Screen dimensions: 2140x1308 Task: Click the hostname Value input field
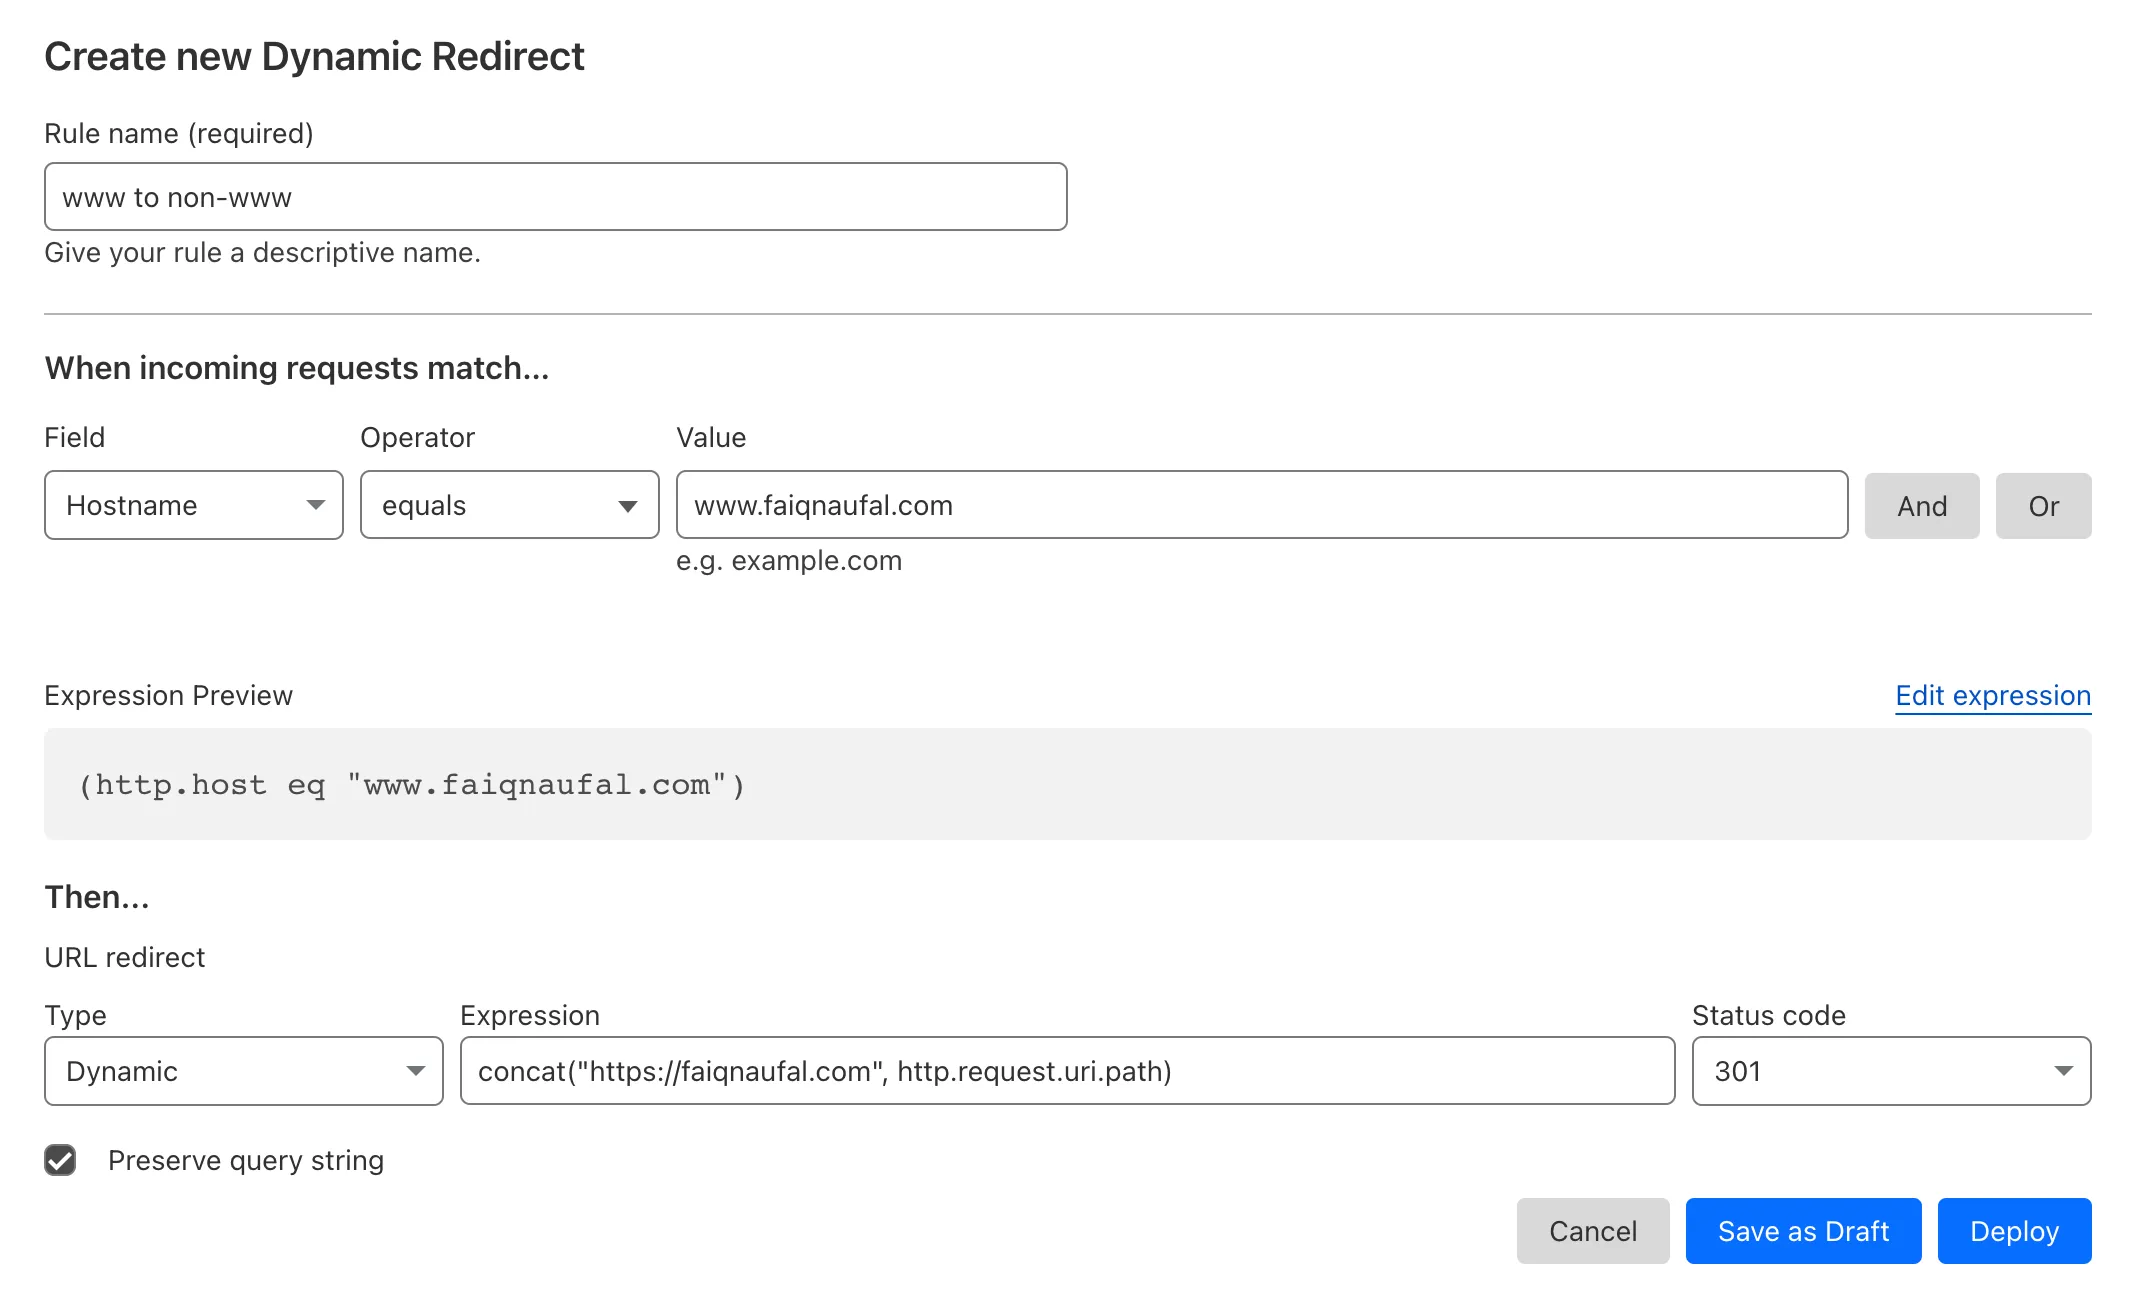pyautogui.click(x=1262, y=505)
